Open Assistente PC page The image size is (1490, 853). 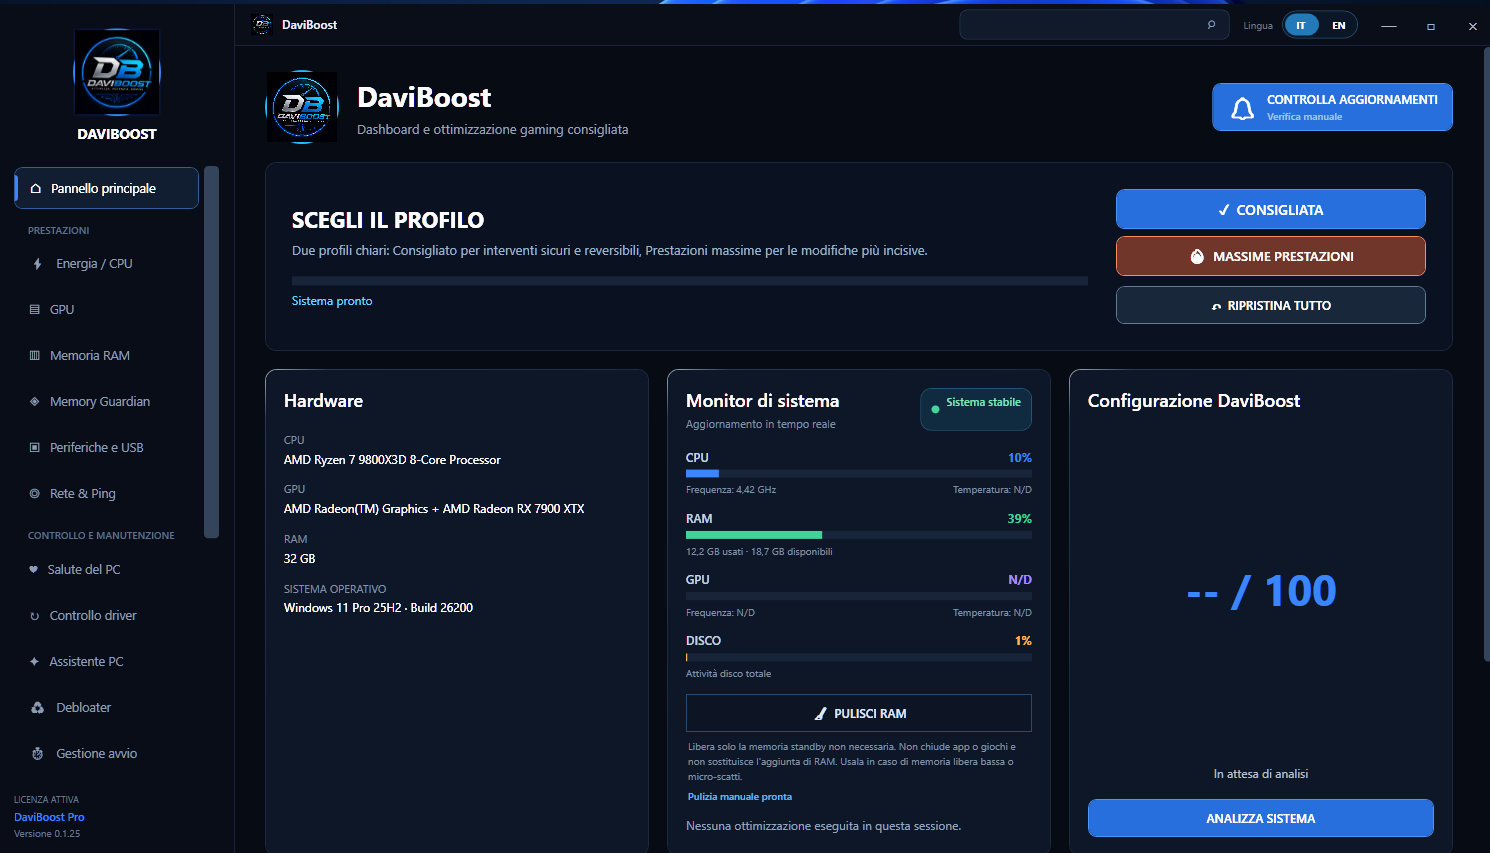click(x=107, y=662)
